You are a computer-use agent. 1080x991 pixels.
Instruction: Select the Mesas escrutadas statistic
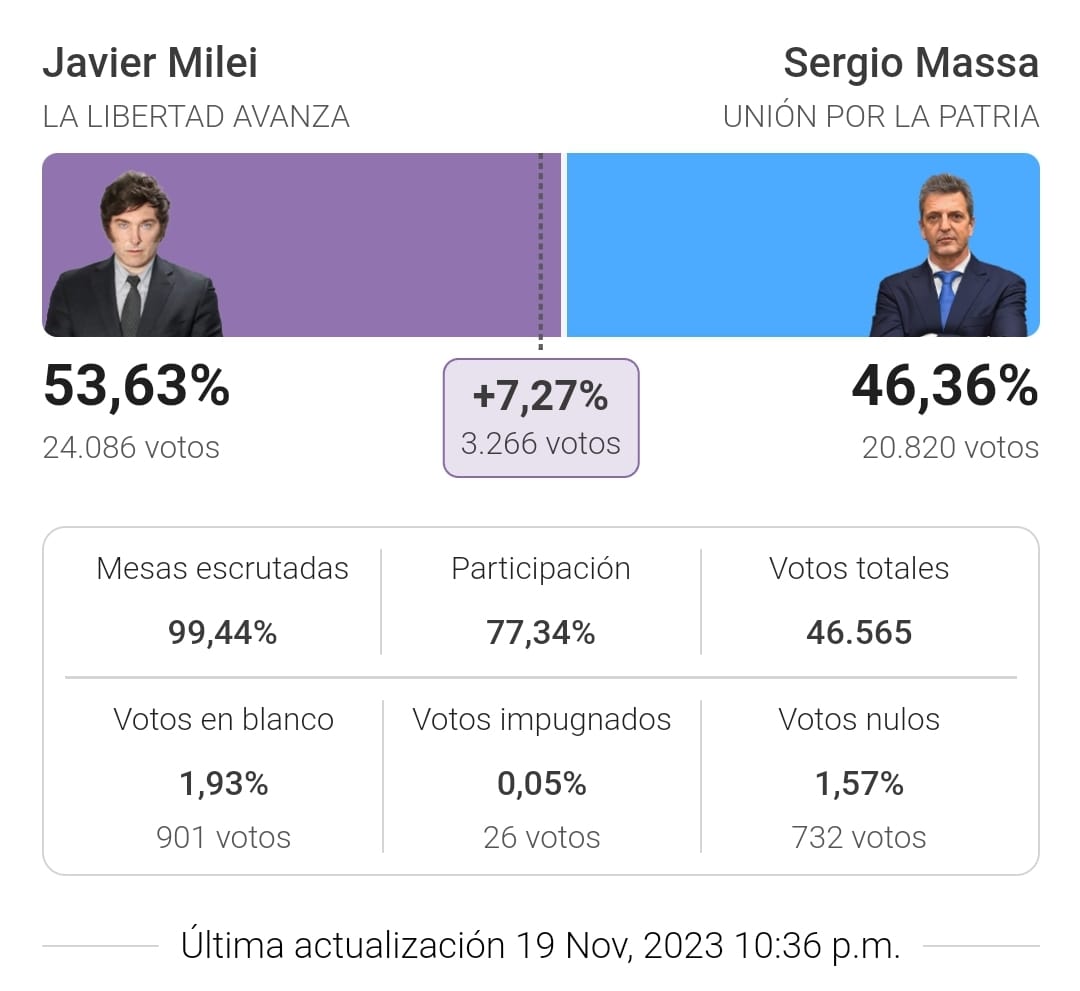coord(222,600)
